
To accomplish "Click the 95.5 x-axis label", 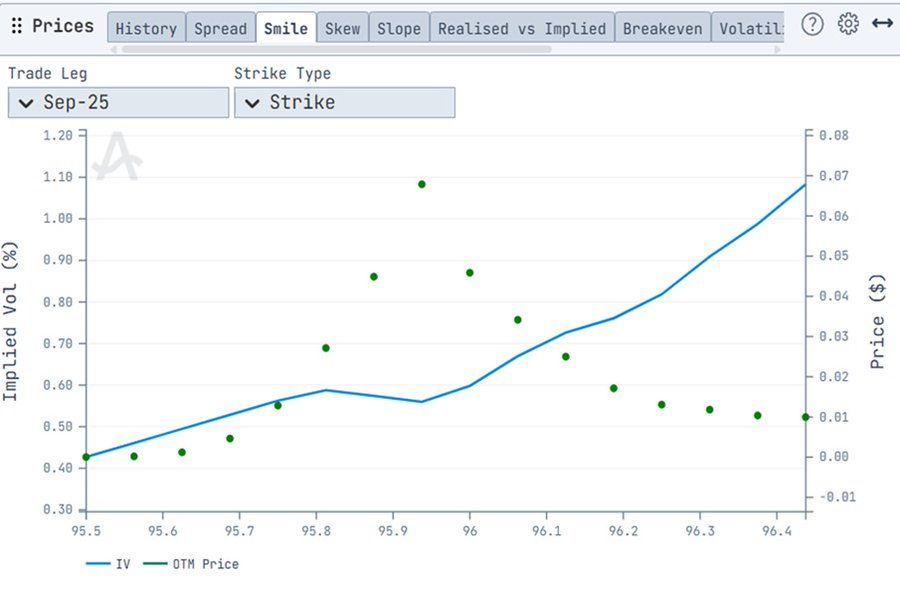I will (x=86, y=530).
